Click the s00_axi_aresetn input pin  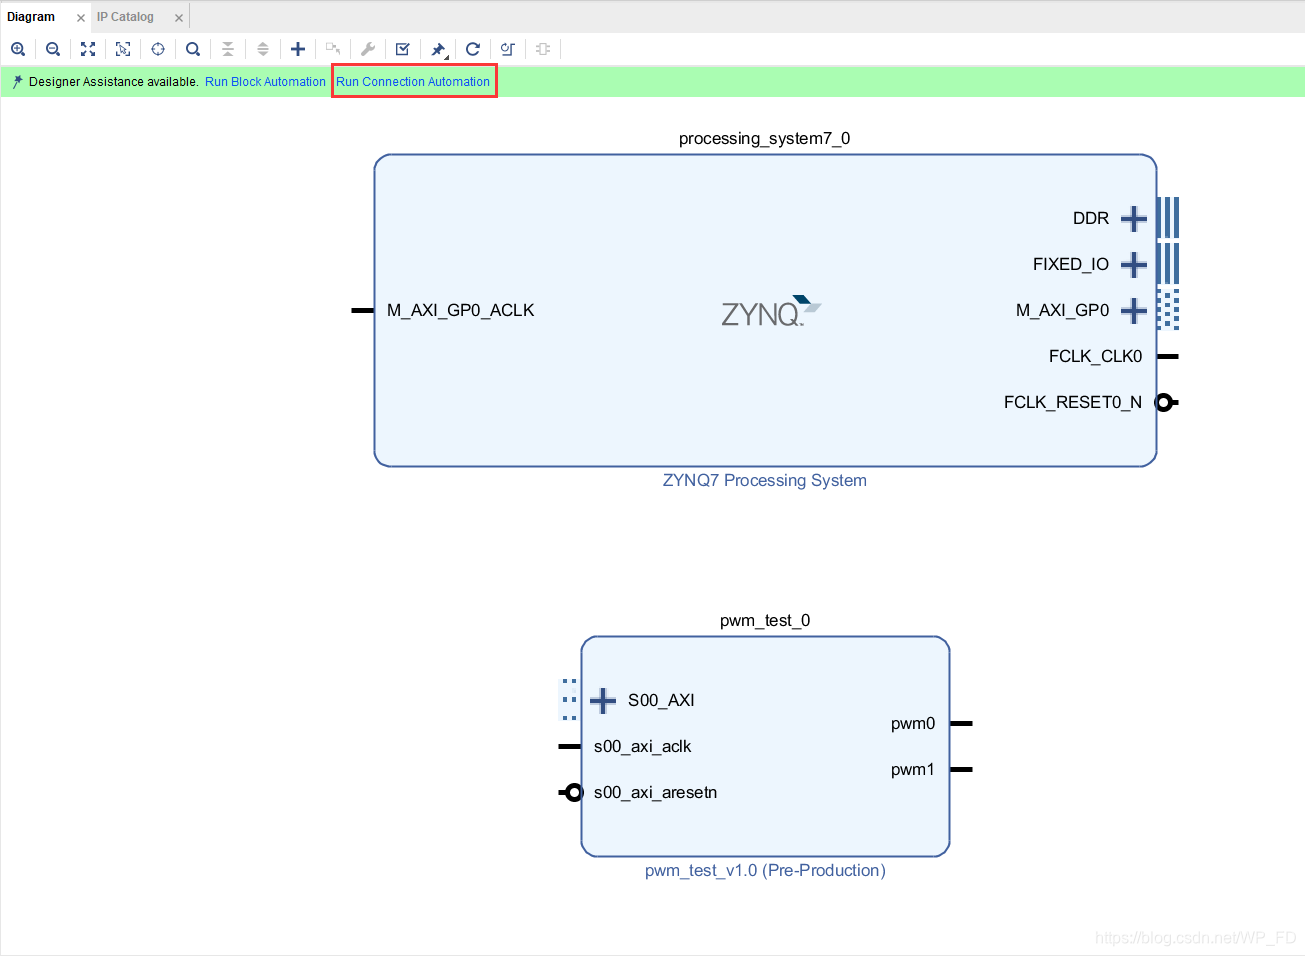coord(570,792)
